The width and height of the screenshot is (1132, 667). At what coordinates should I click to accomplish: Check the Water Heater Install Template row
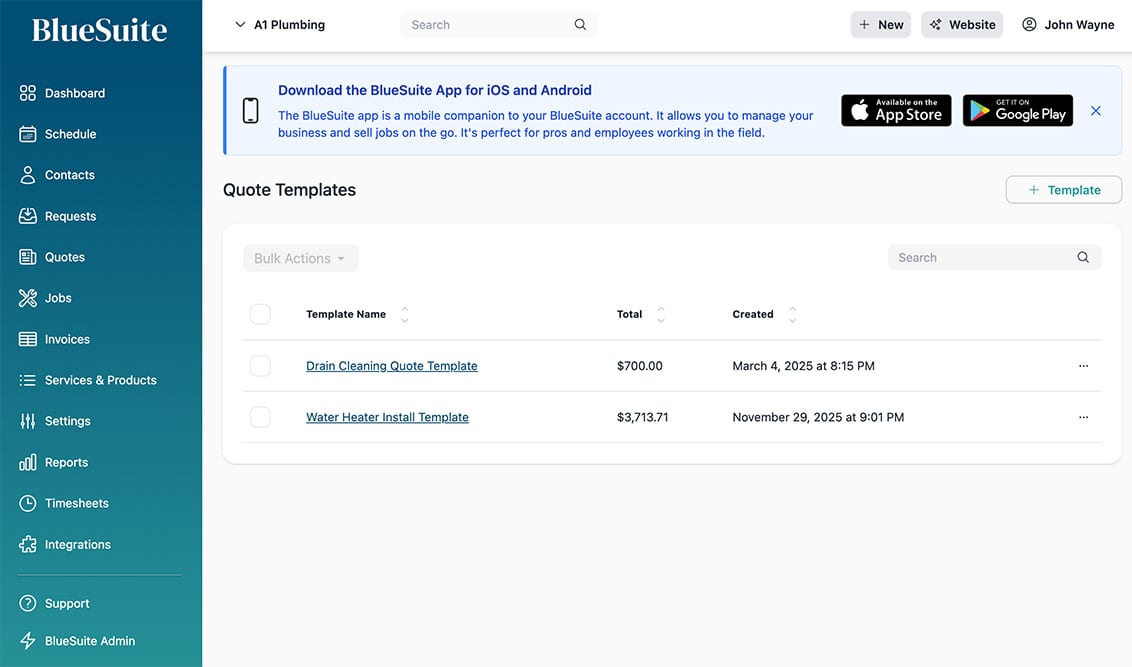(260, 417)
